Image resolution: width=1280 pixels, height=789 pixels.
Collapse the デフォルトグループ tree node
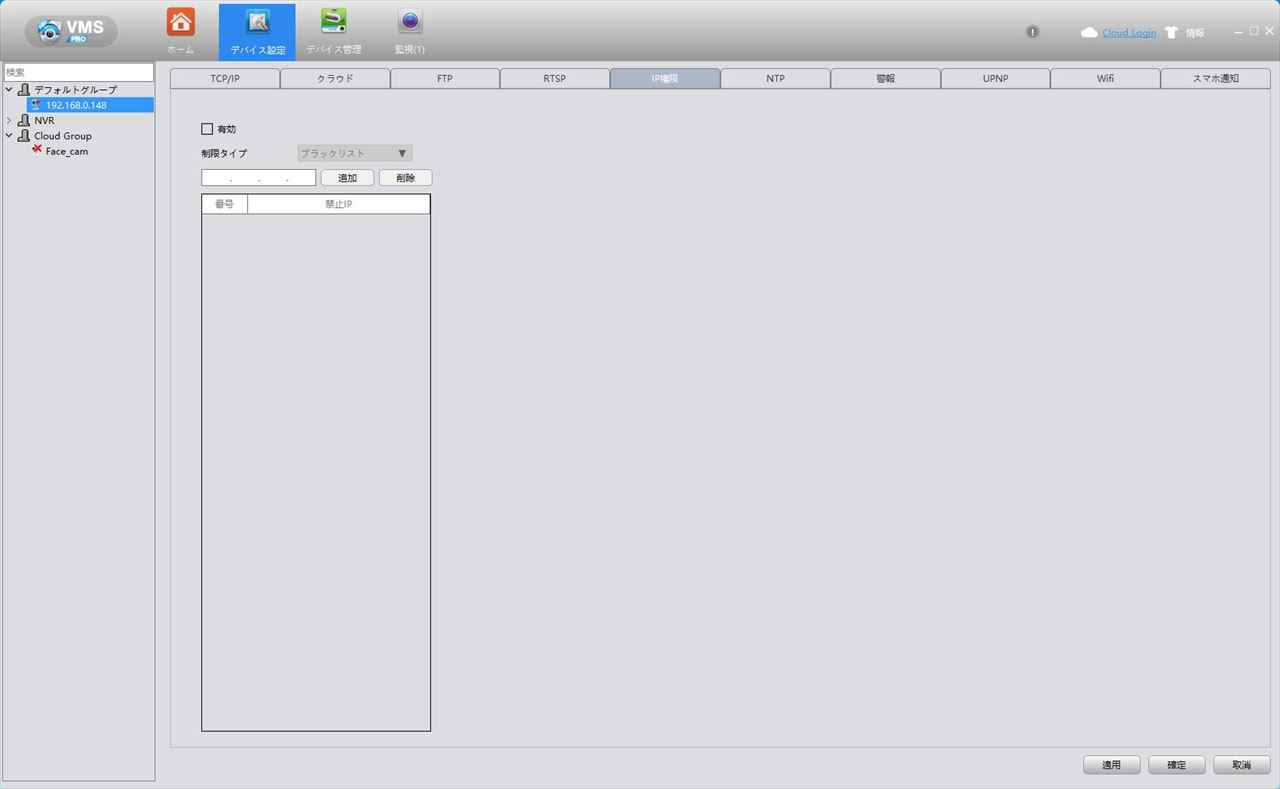pos(9,90)
